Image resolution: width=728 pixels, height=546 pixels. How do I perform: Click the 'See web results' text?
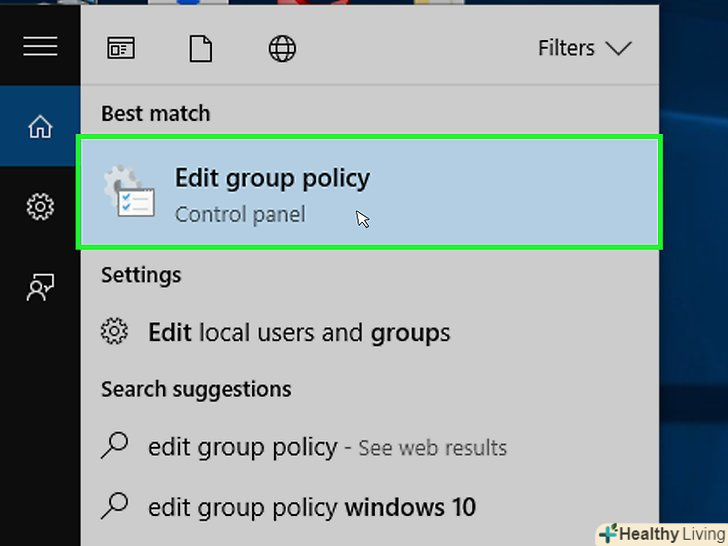432,448
